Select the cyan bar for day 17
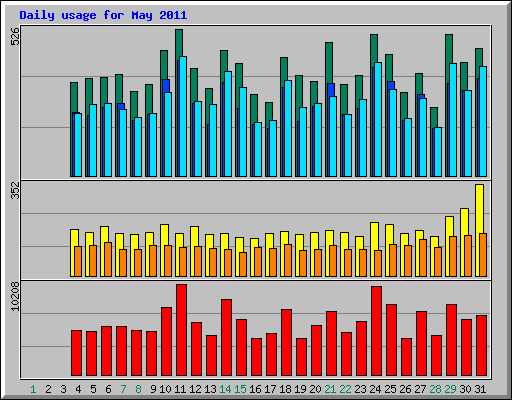 pos(273,148)
